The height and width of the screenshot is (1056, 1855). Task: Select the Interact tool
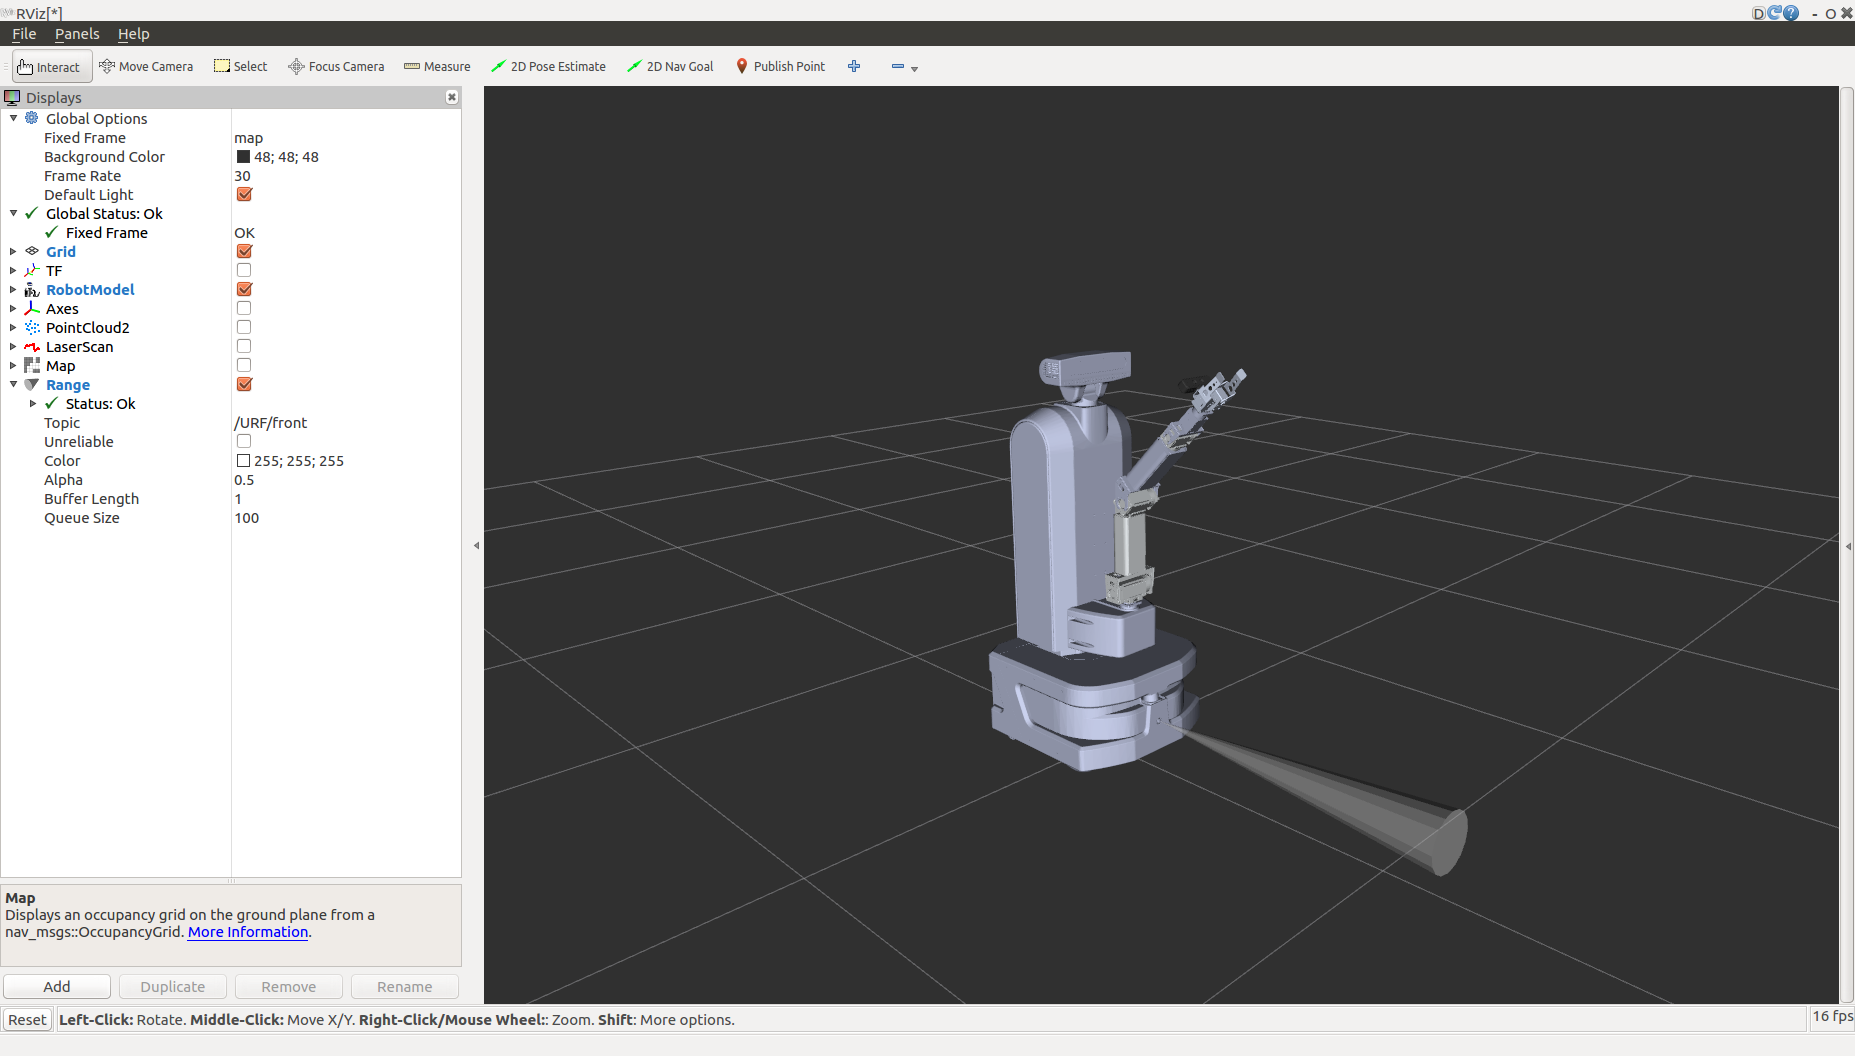tap(50, 67)
